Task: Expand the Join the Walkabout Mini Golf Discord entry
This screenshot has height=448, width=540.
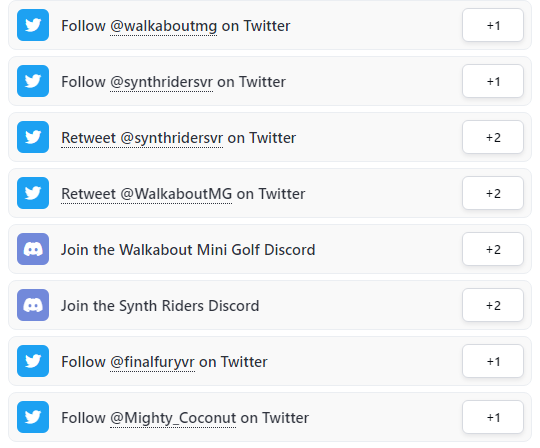Action: (270, 249)
